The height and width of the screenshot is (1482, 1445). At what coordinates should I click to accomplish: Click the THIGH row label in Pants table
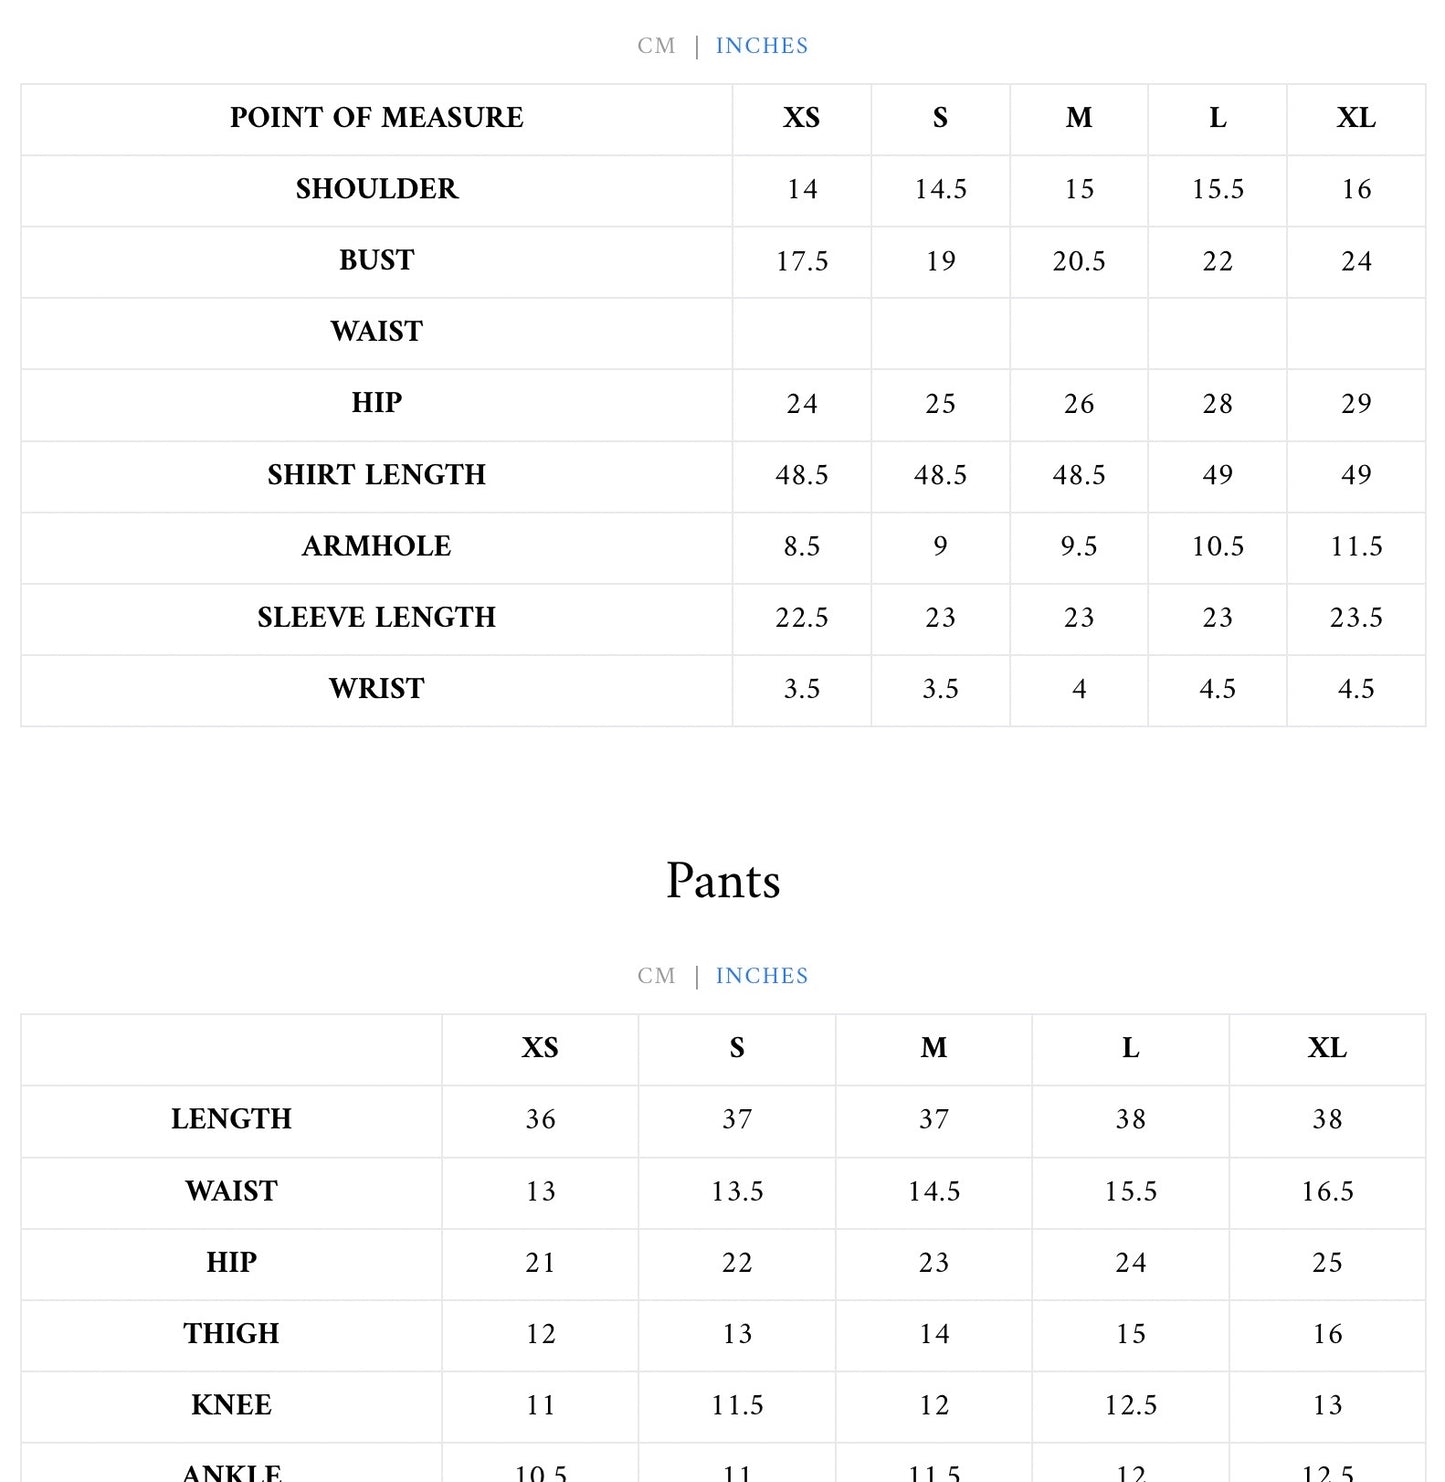click(231, 1334)
